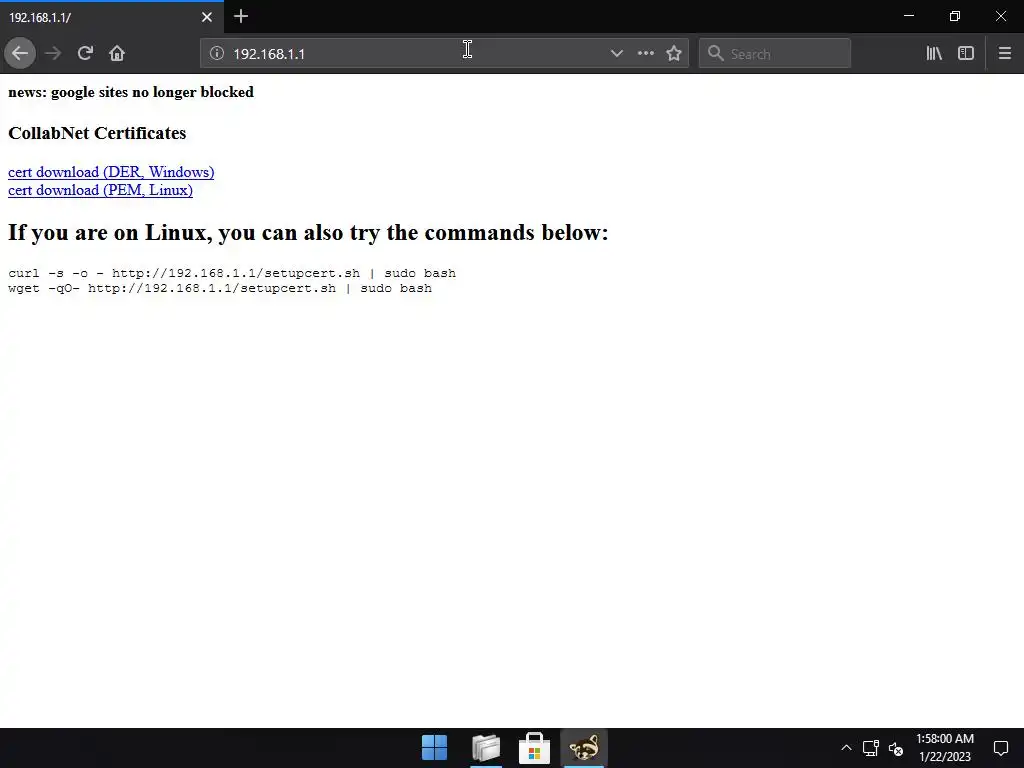This screenshot has height=768, width=1024.
Task: Show site information for 192.168.1.1
Action: coord(217,54)
